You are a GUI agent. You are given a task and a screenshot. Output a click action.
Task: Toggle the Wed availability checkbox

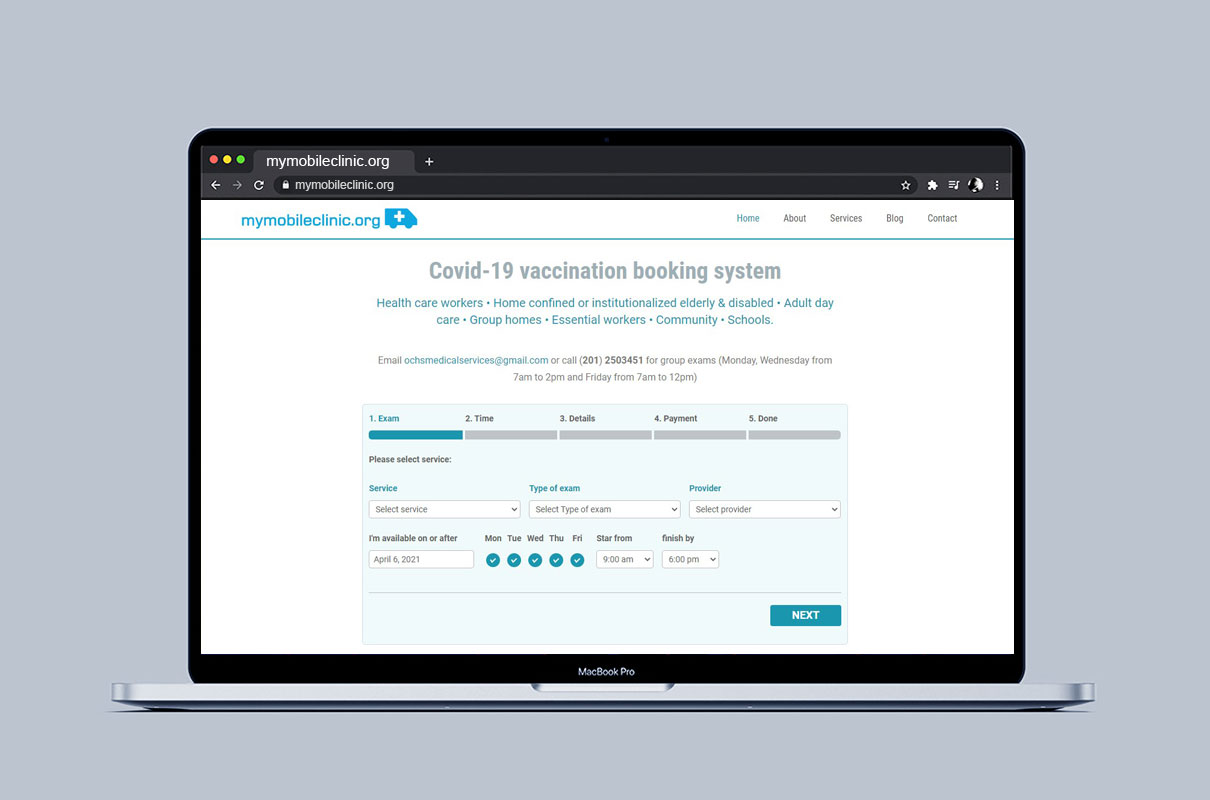(x=535, y=560)
